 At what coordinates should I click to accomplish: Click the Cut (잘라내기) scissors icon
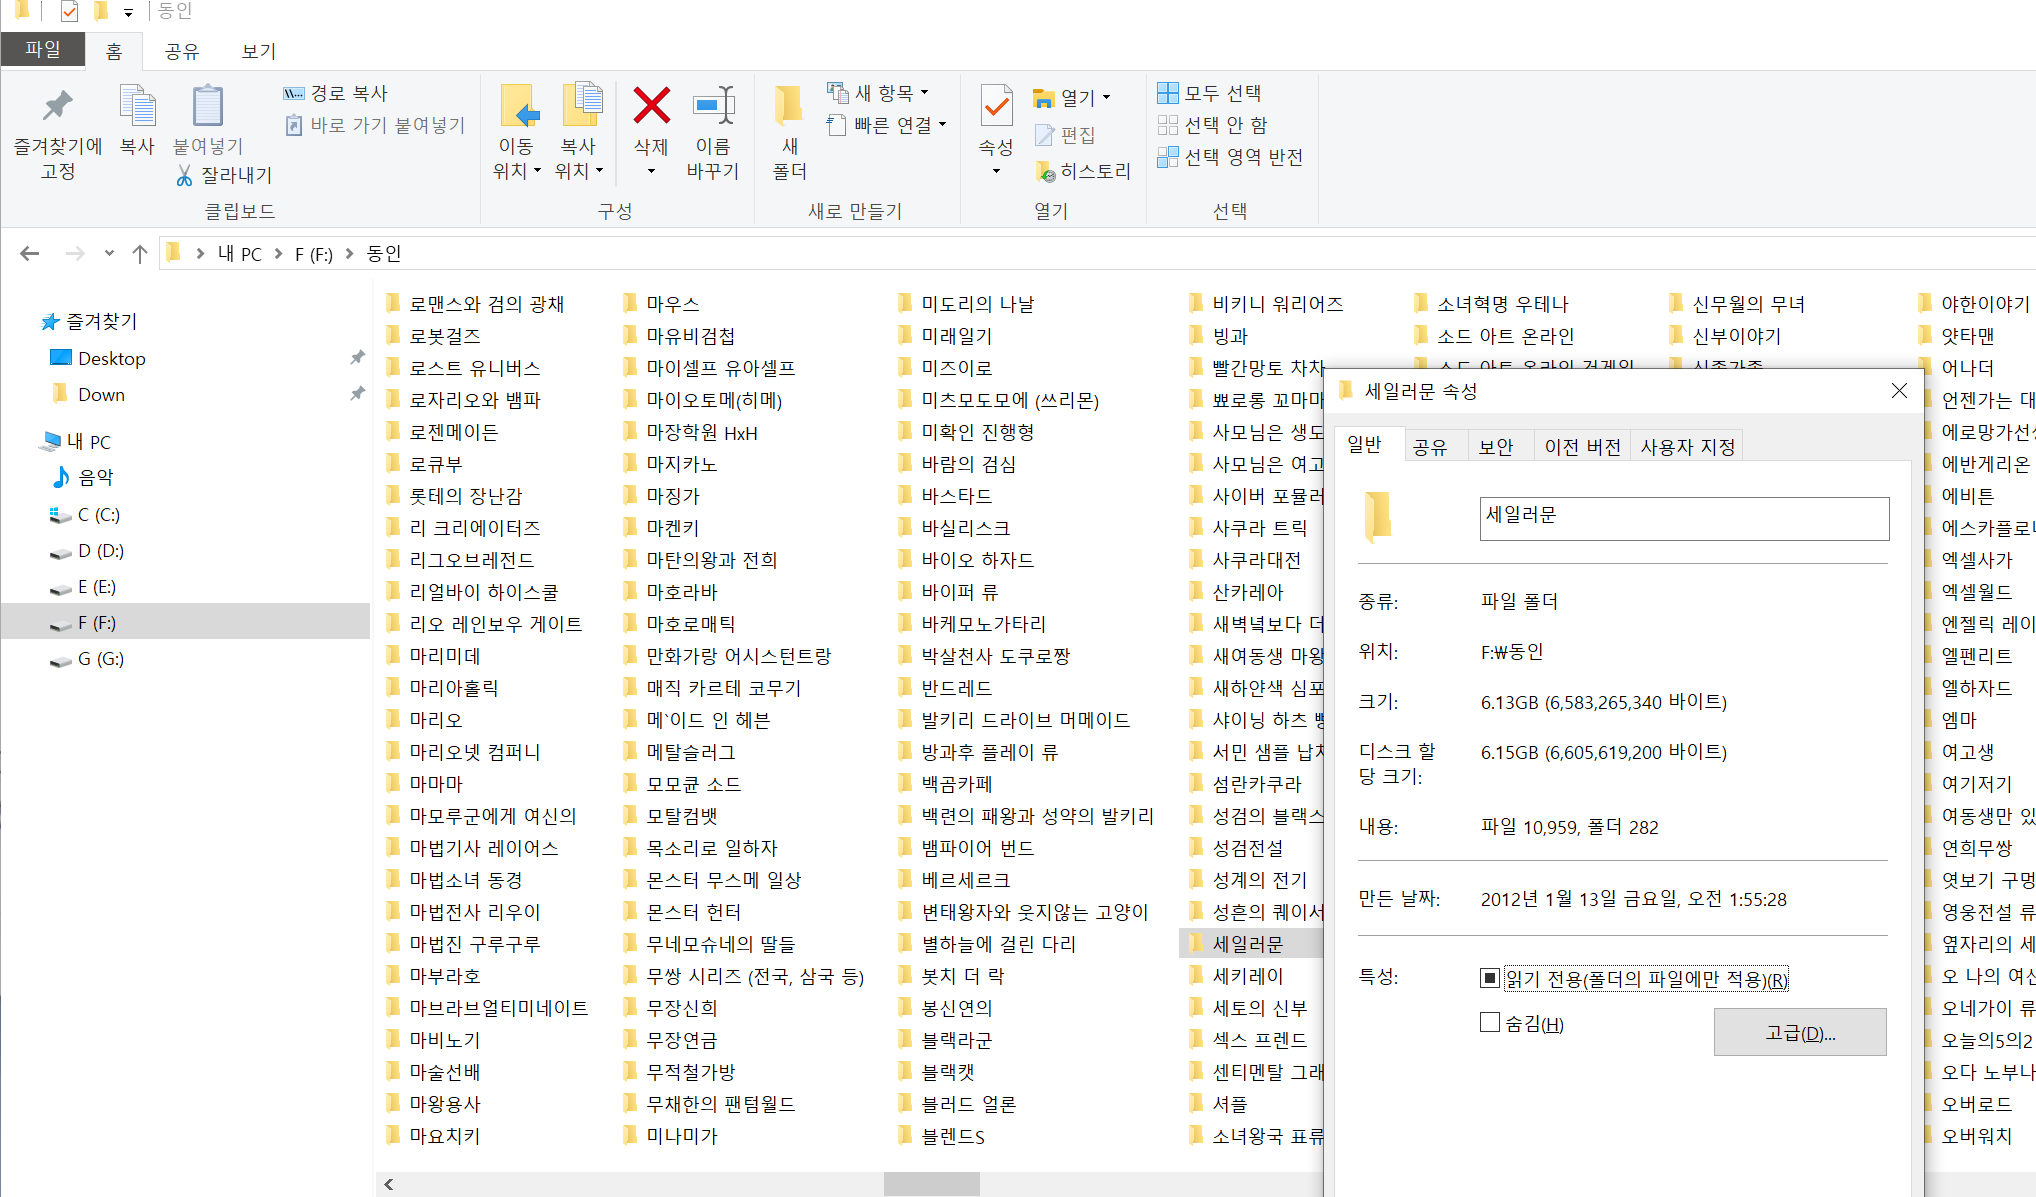click(184, 176)
